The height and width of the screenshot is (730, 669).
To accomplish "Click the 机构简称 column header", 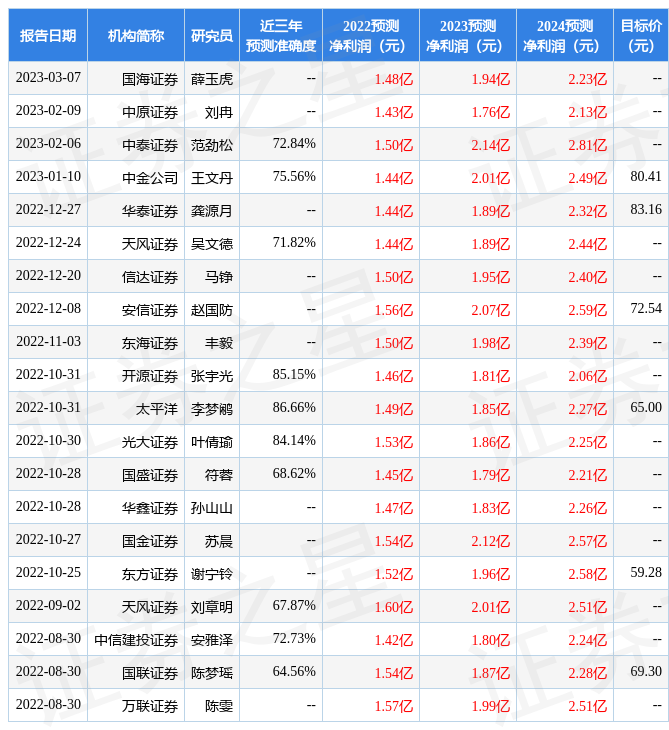I will pos(136,36).
